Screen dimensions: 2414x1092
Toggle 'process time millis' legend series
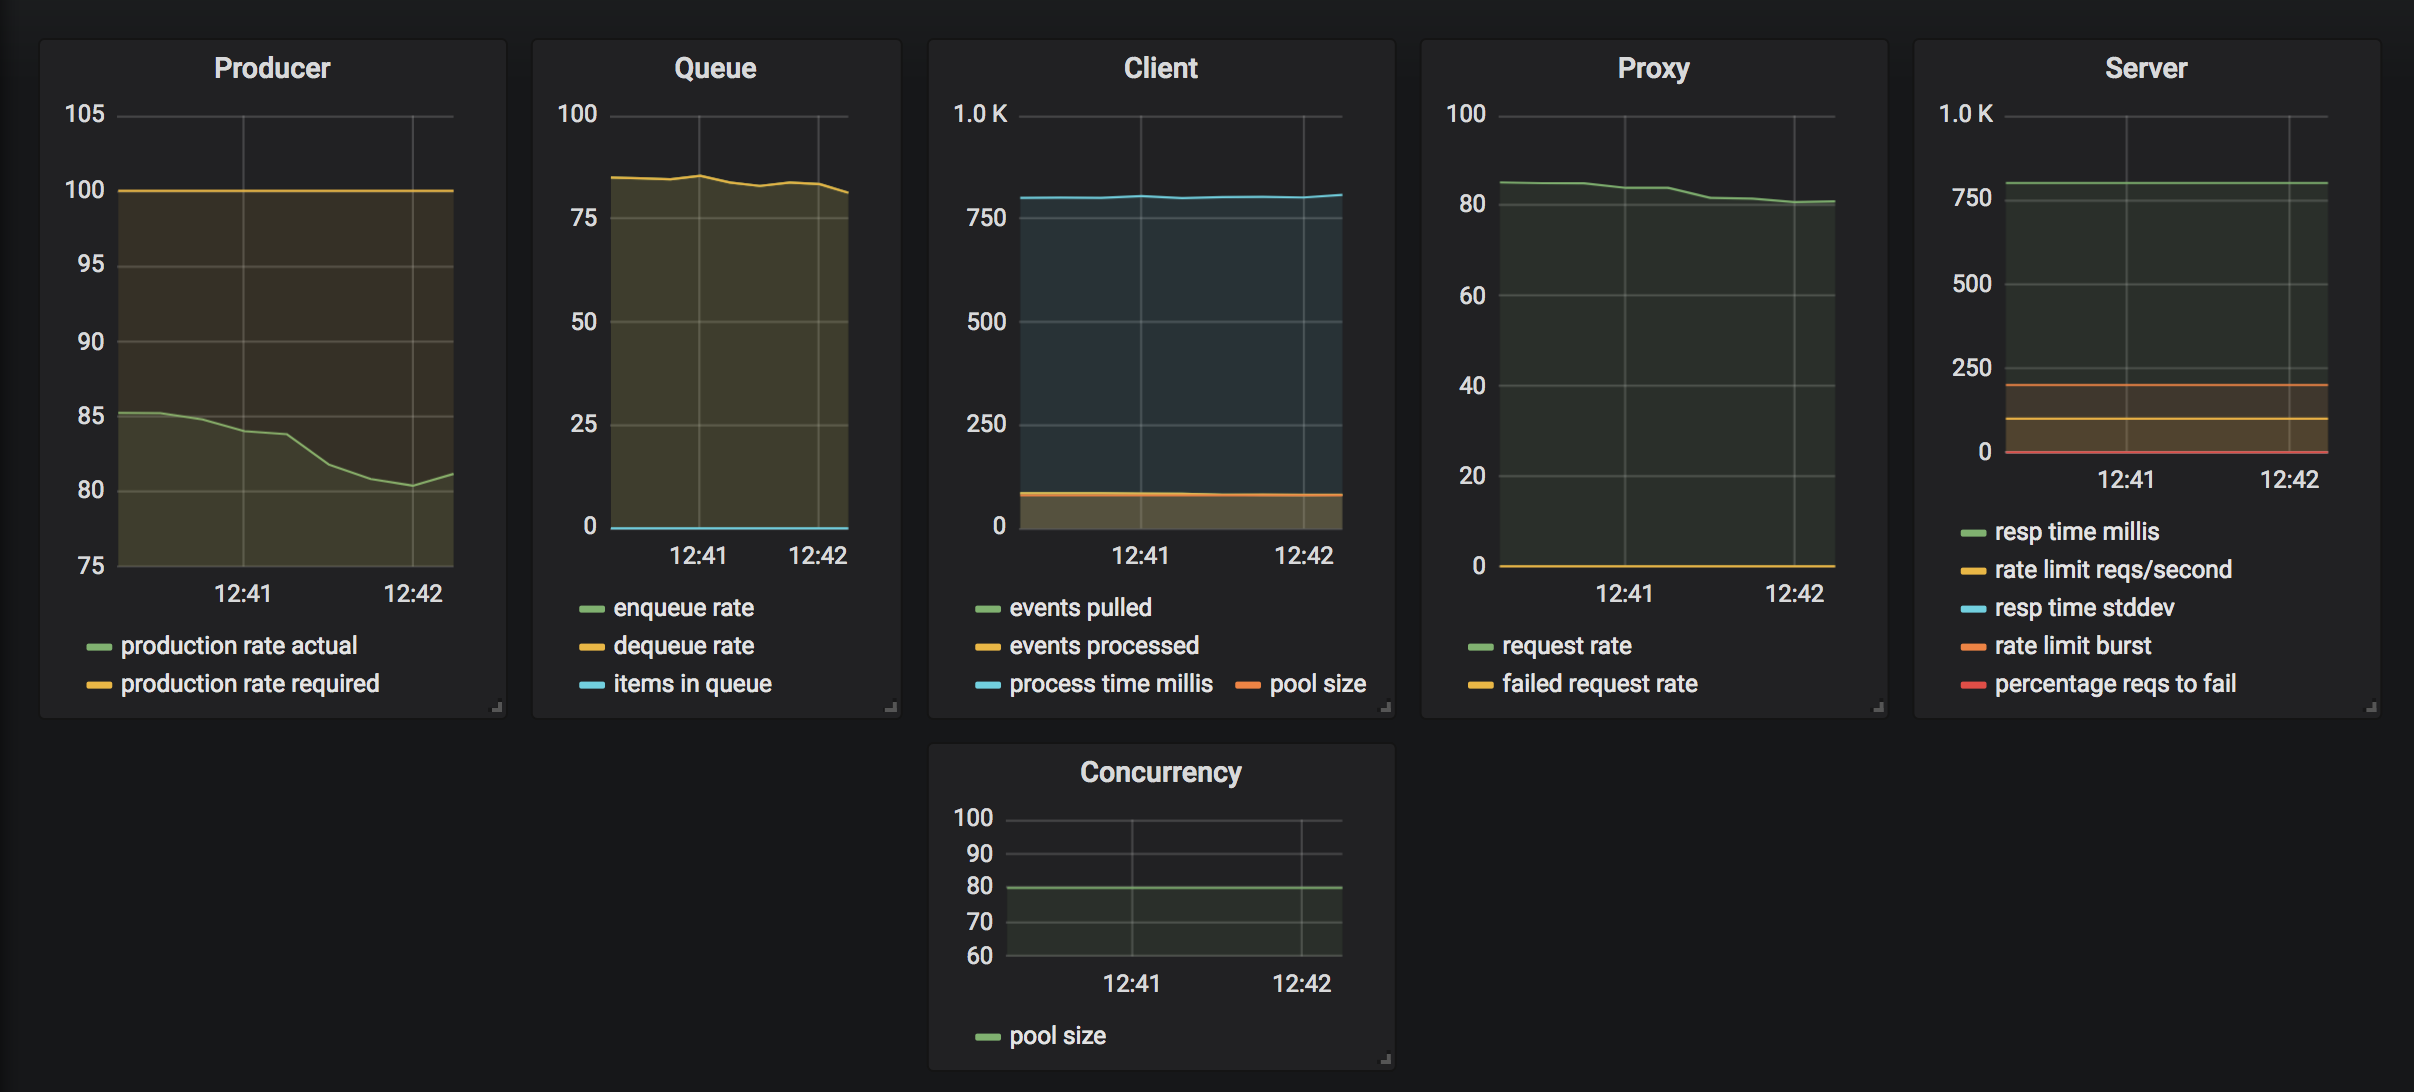(1111, 684)
